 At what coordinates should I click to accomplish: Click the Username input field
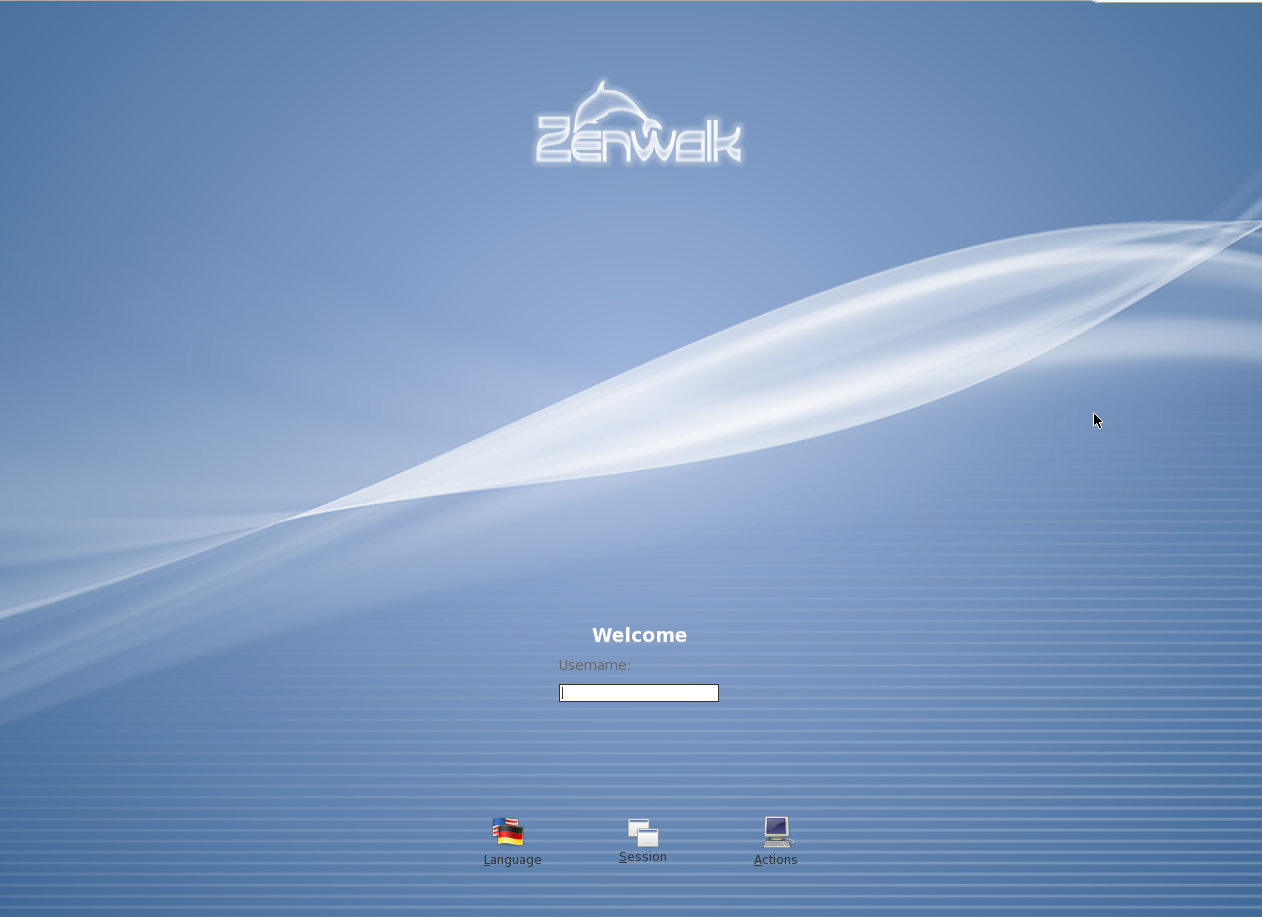pyautogui.click(x=638, y=693)
